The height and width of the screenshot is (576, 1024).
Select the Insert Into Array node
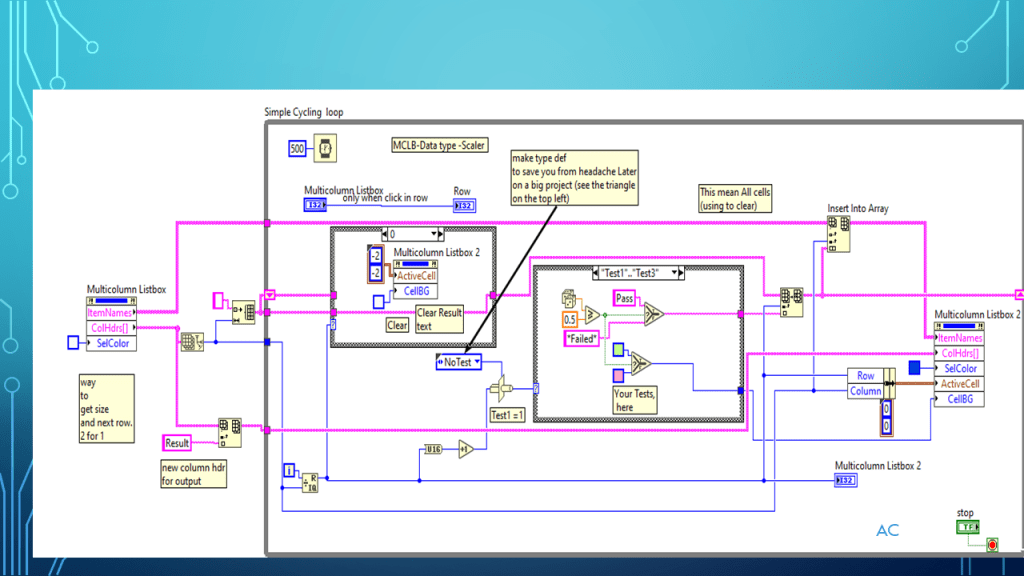pos(838,232)
